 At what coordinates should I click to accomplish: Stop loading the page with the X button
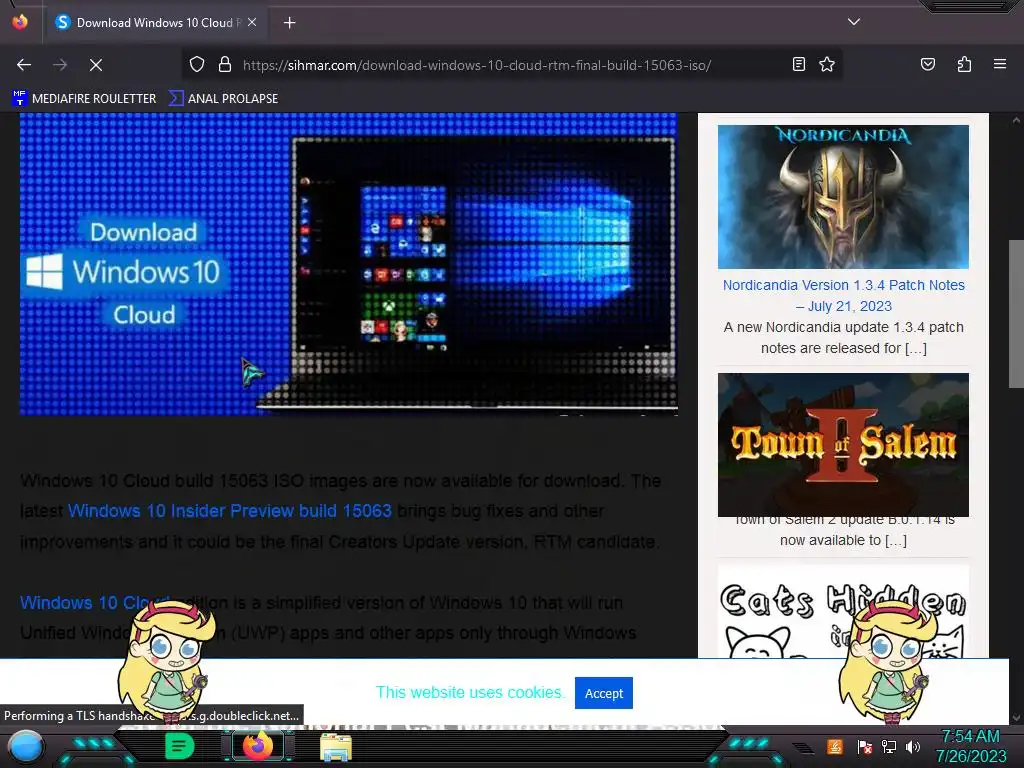(95, 65)
